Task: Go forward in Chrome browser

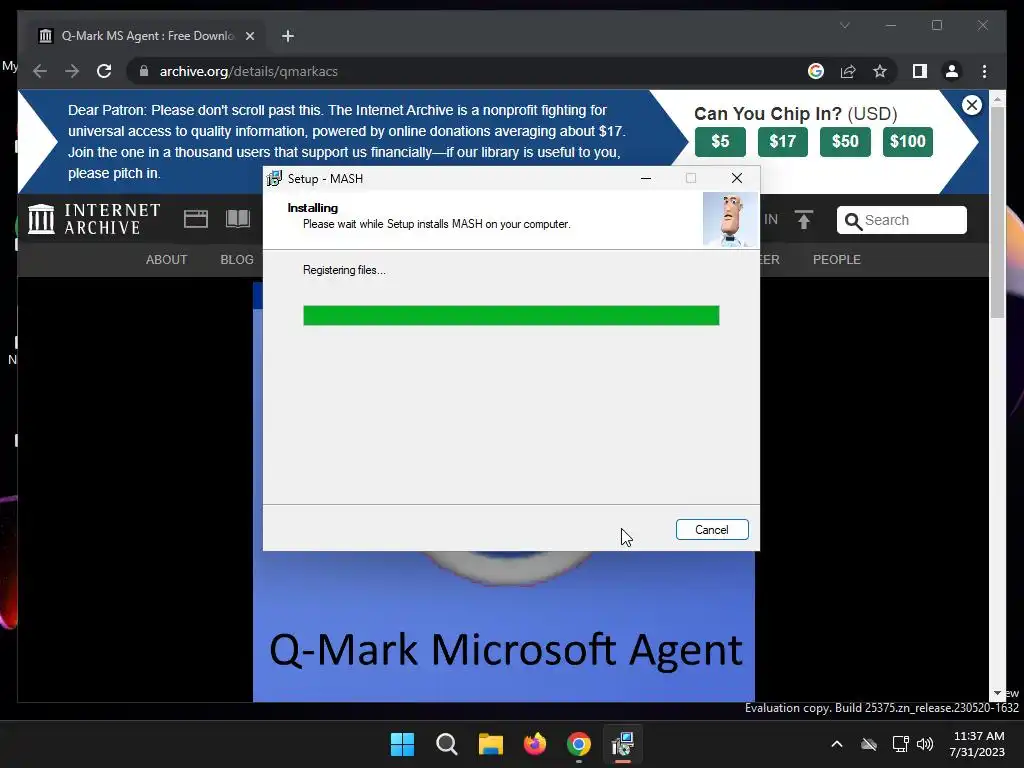Action: click(x=72, y=71)
